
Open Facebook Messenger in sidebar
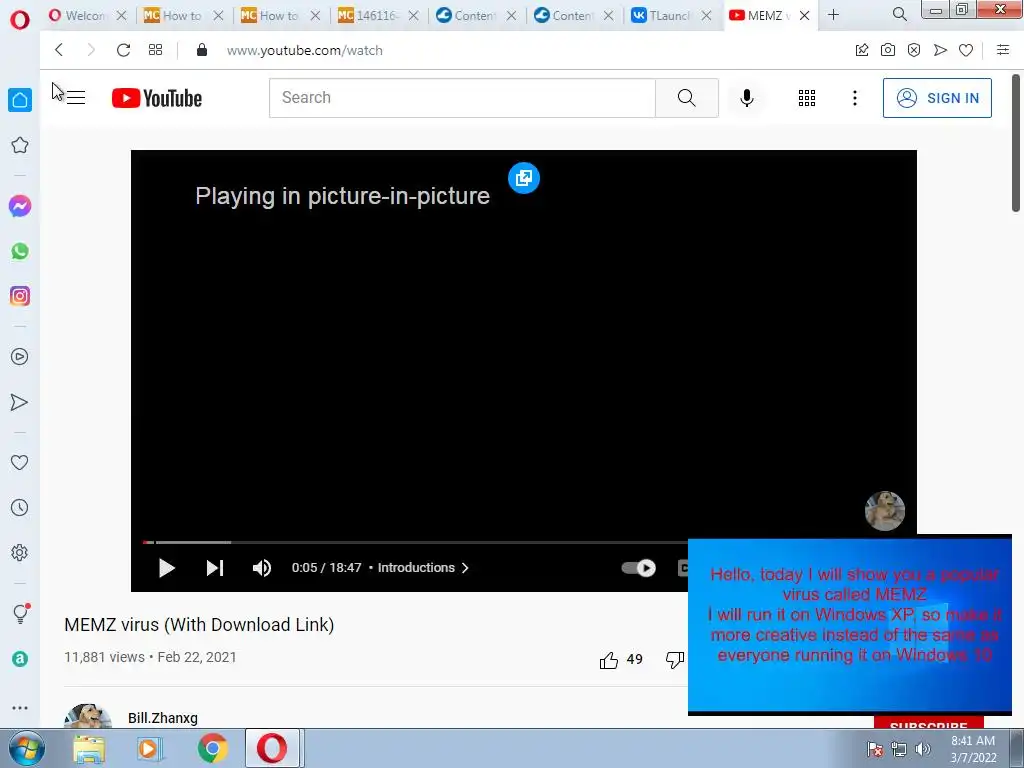click(20, 206)
